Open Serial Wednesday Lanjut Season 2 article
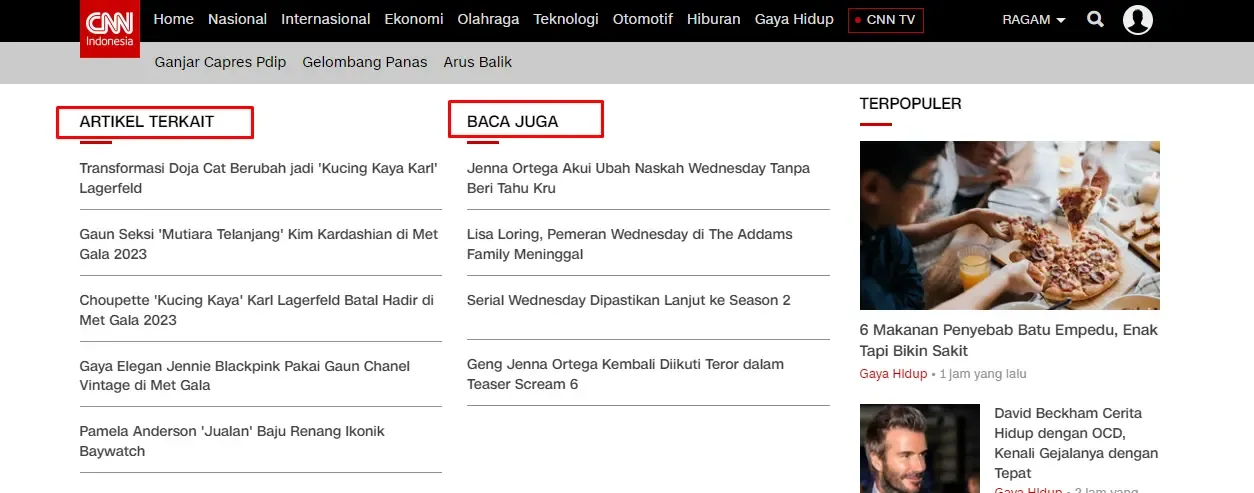Image resolution: width=1254 pixels, height=493 pixels. click(x=629, y=300)
